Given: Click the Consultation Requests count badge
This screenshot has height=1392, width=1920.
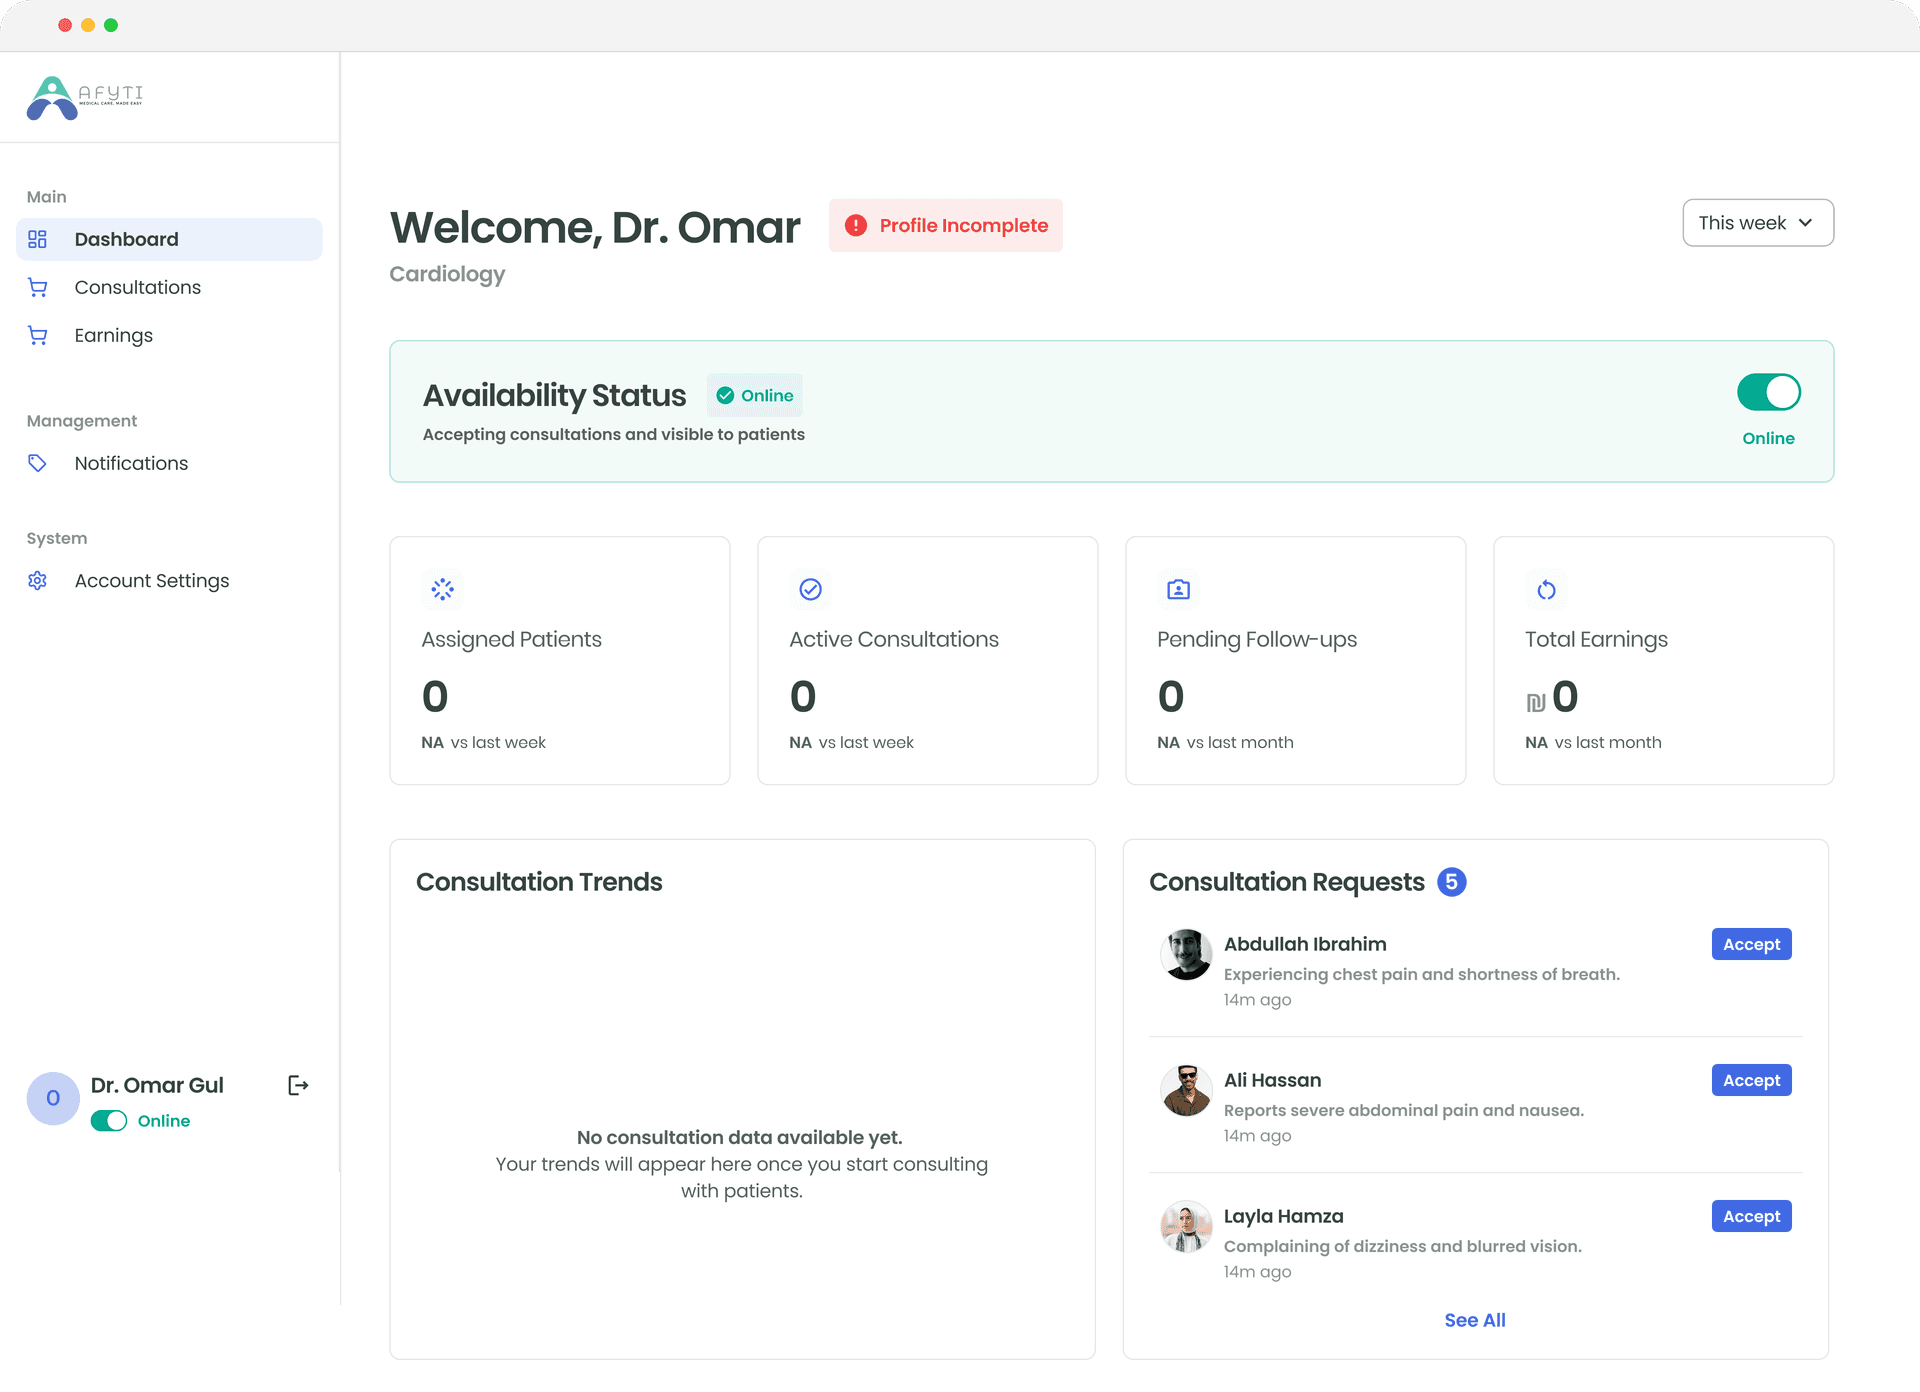Looking at the screenshot, I should 1451,882.
